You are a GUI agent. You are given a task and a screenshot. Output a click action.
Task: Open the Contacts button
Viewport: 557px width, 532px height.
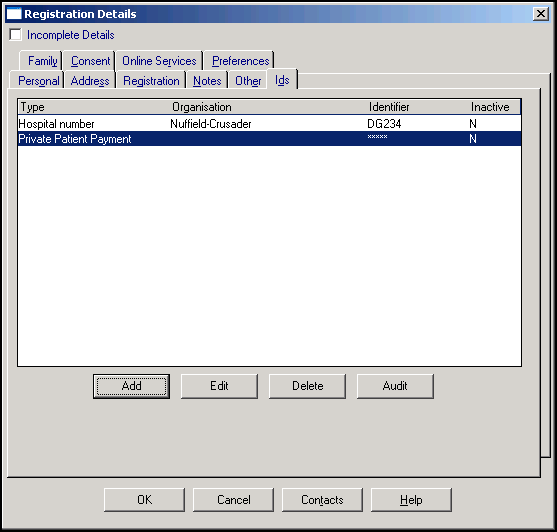(322, 500)
